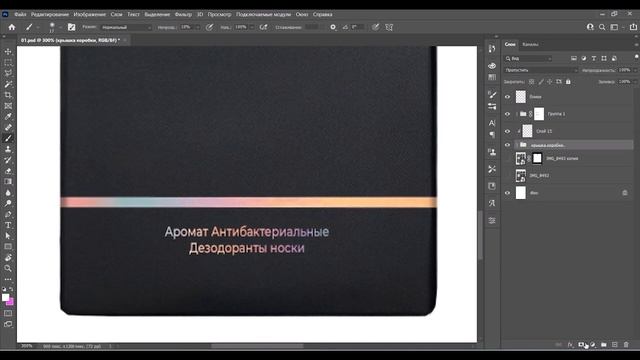Filter layers by pixel kind icon

click(574, 58)
